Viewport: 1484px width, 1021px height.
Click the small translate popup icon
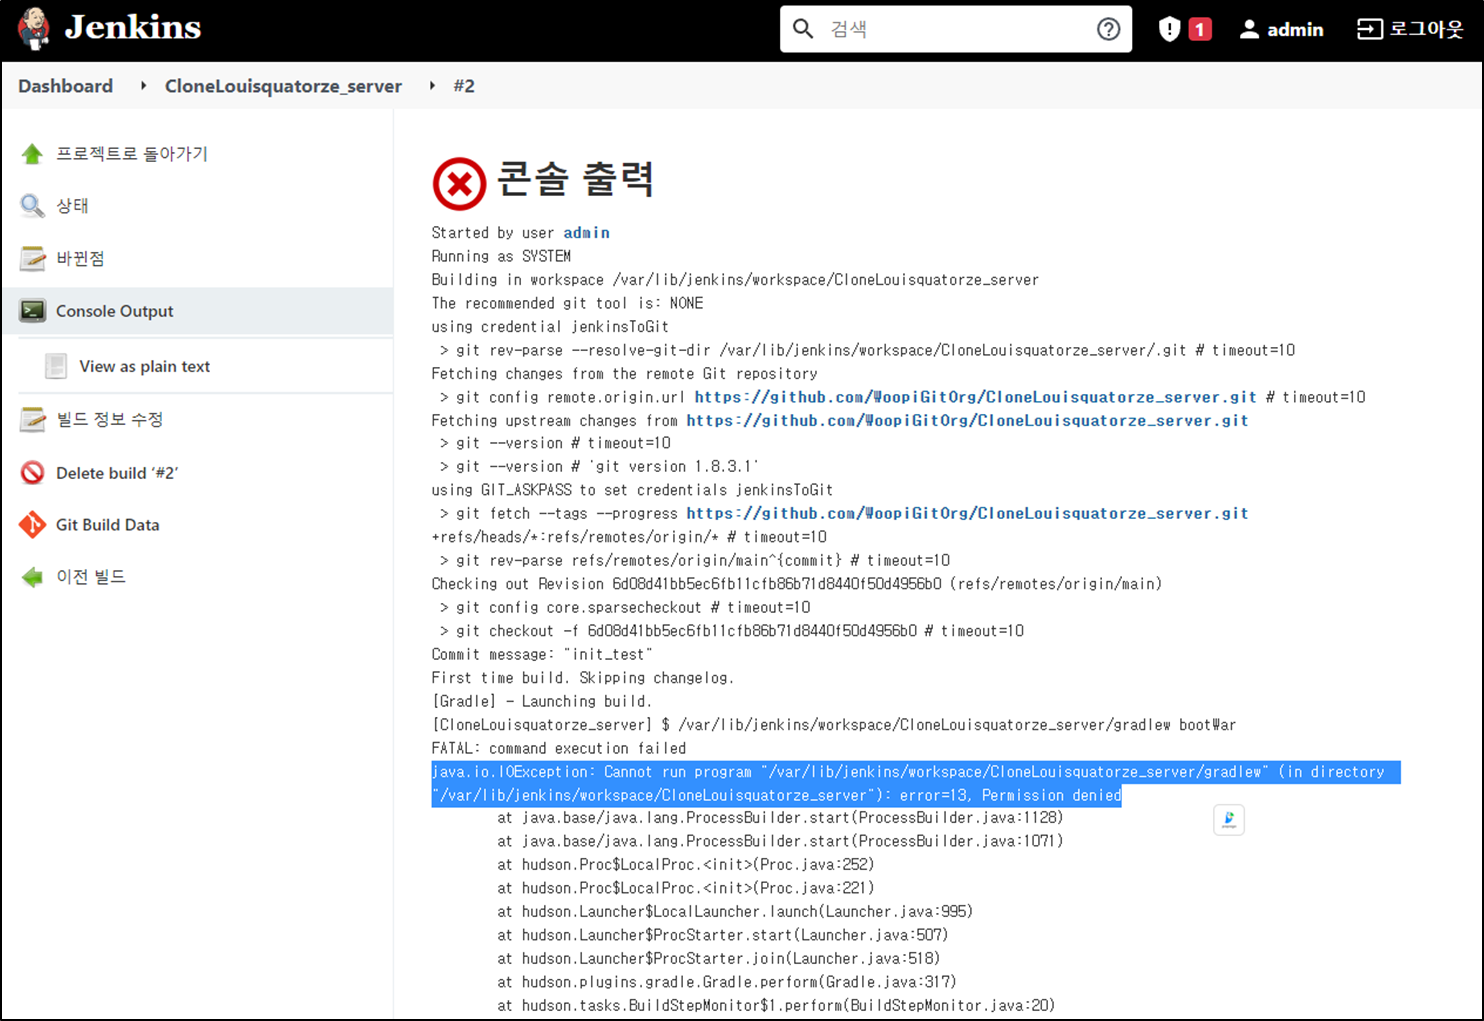[x=1229, y=820]
